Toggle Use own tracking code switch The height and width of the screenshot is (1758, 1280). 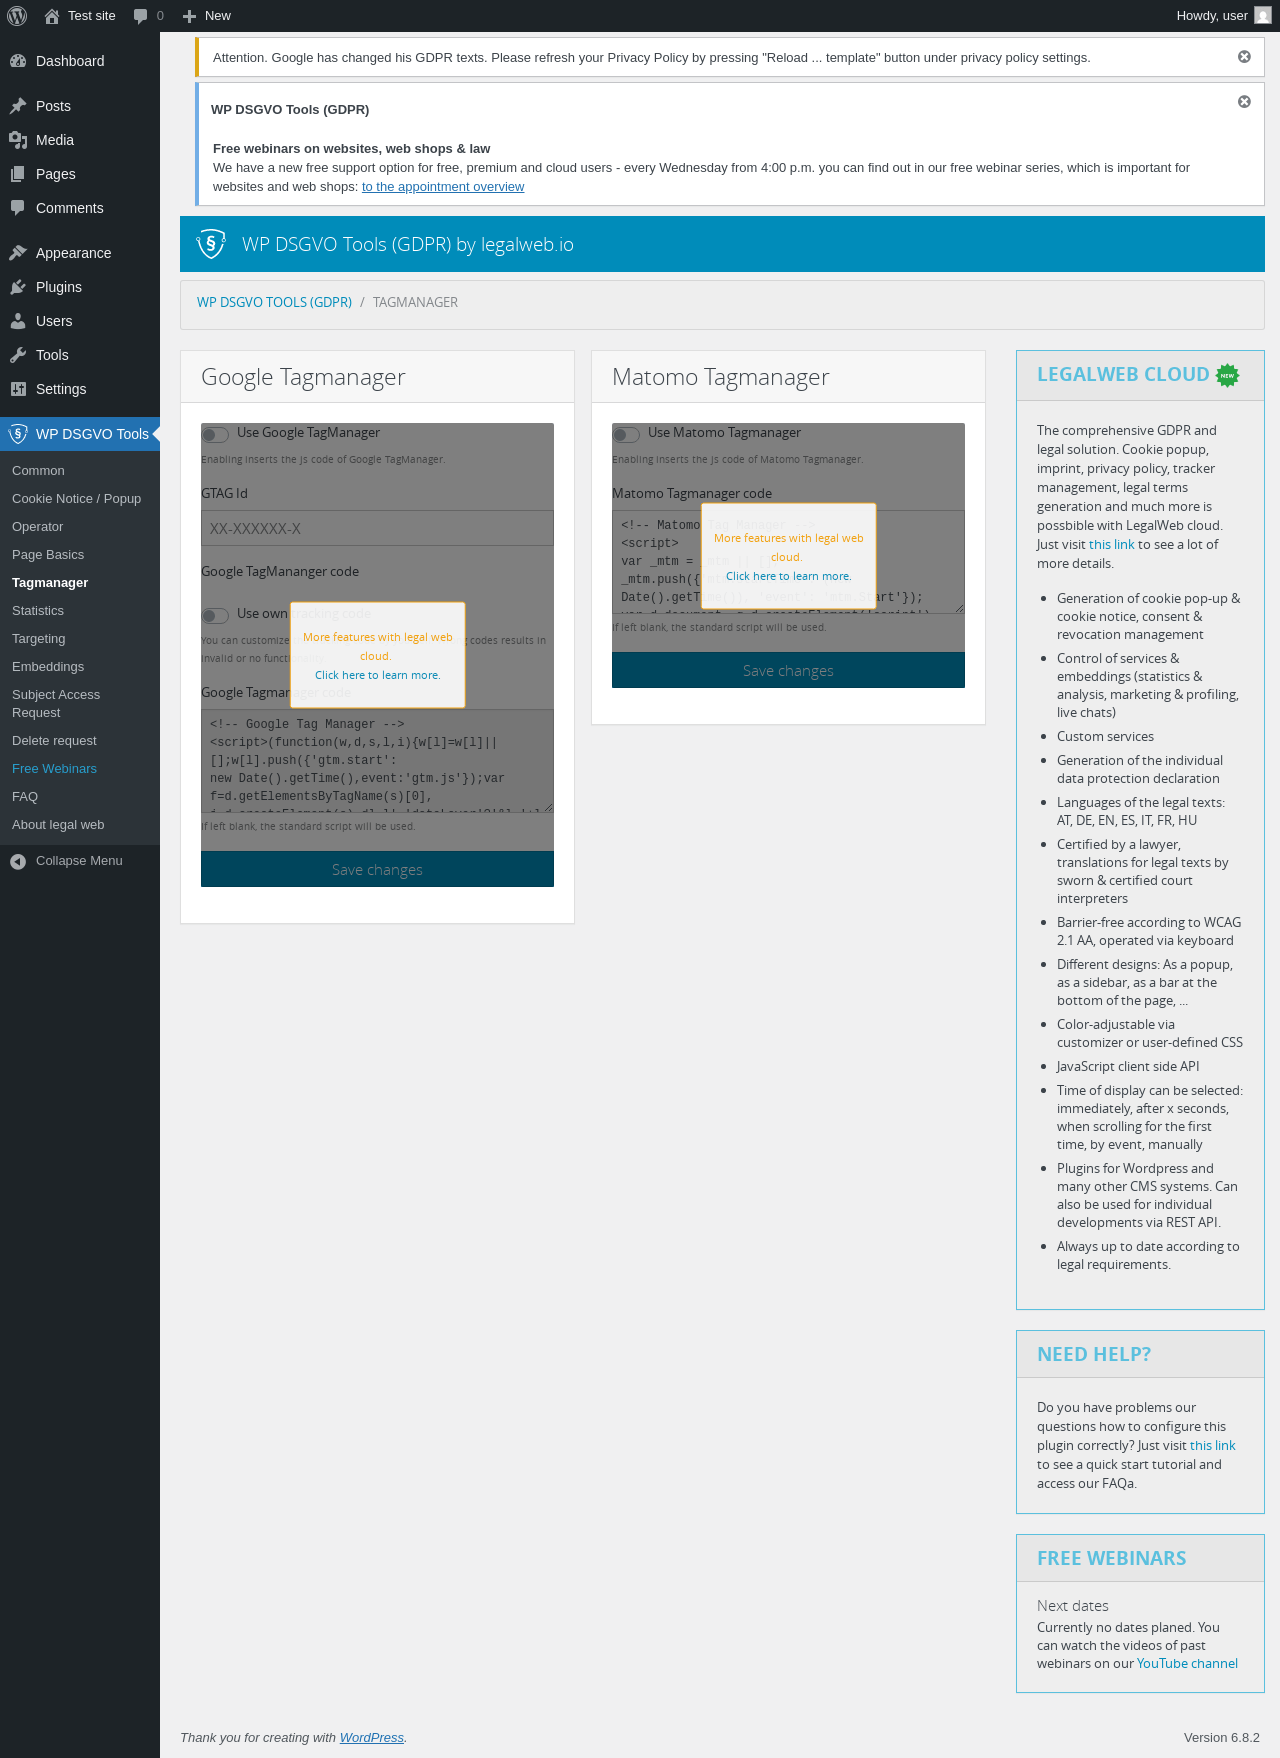pyautogui.click(x=215, y=615)
